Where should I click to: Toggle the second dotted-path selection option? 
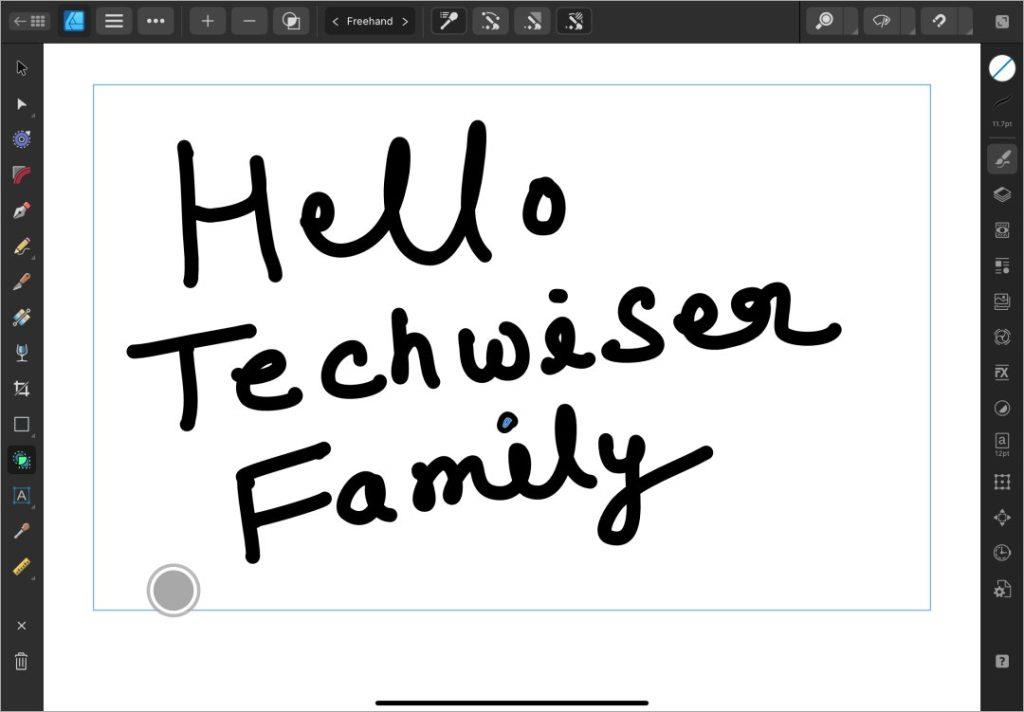click(x=490, y=22)
